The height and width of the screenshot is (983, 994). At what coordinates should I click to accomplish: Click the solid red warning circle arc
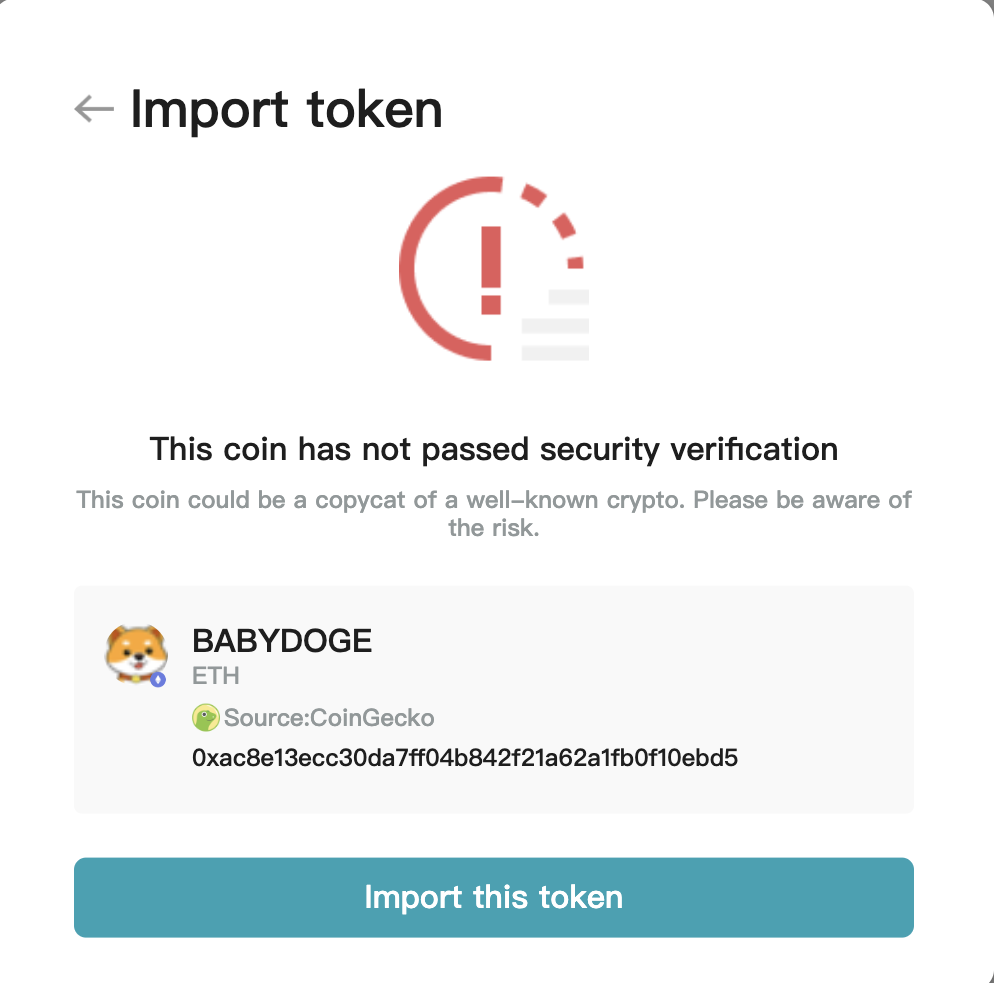point(418,270)
